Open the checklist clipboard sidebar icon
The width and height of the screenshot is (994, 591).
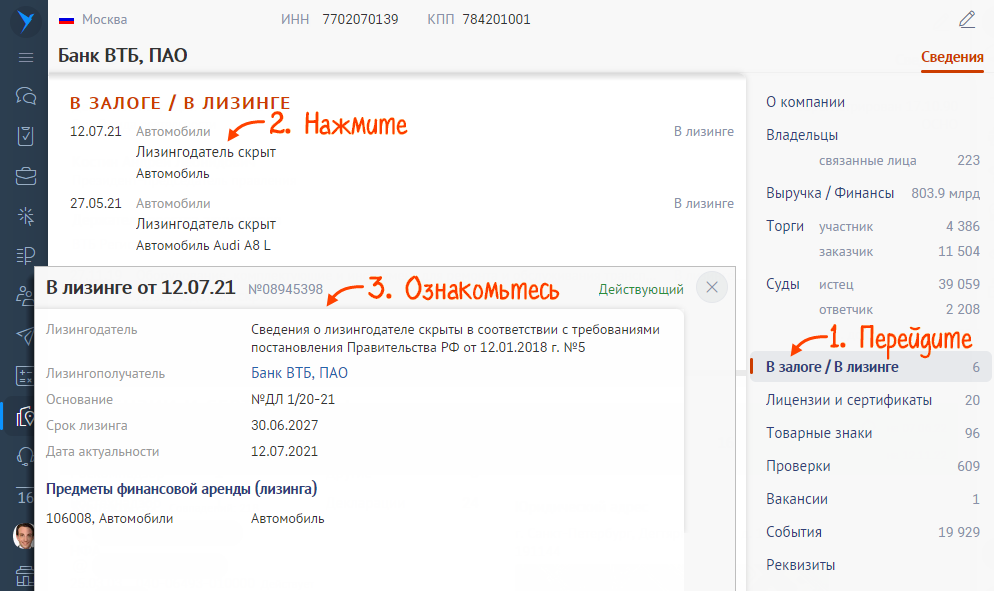26,136
